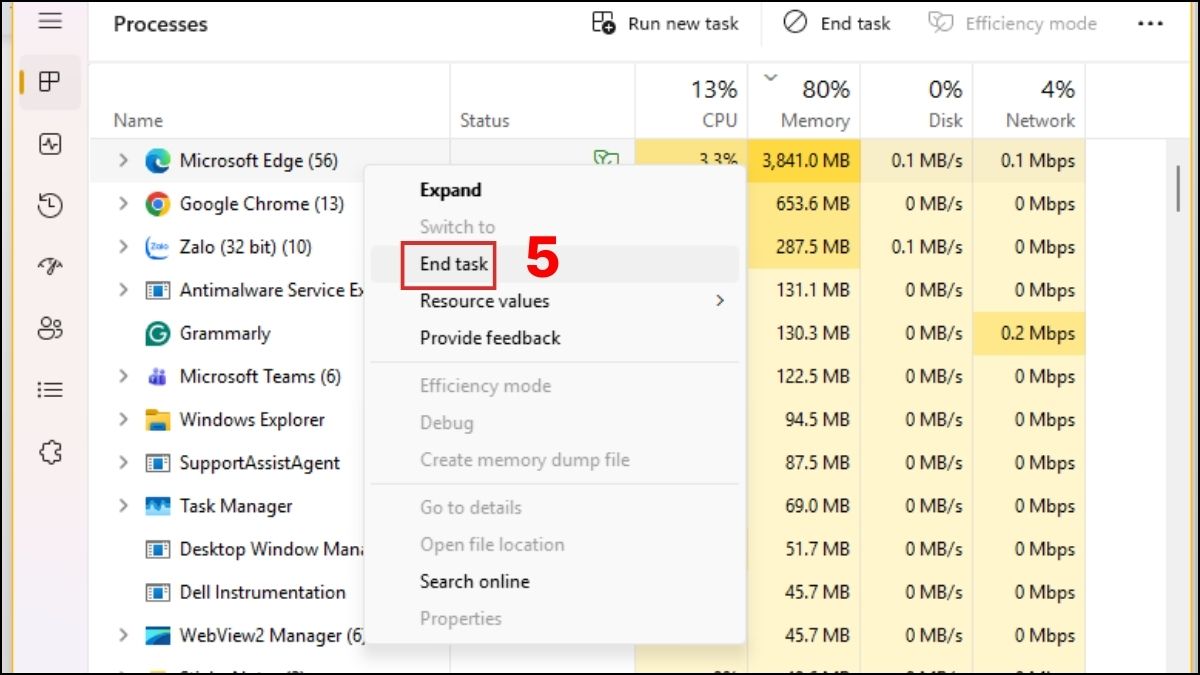Click Provide feedback in context menu
The height and width of the screenshot is (675, 1200).
tap(490, 338)
